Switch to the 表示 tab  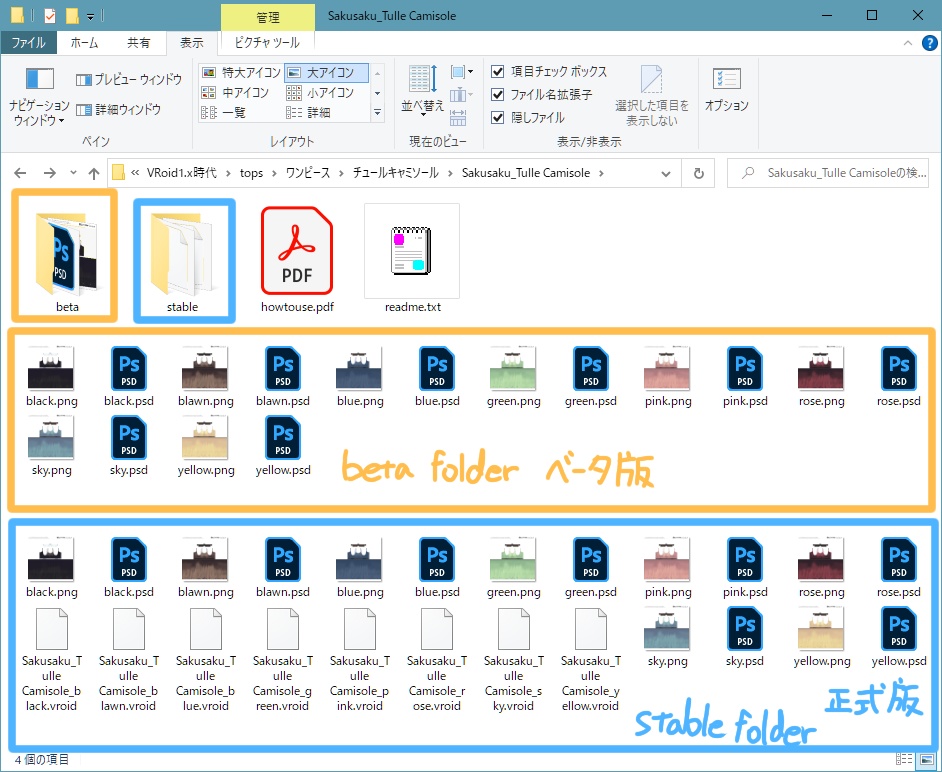pyautogui.click(x=192, y=43)
